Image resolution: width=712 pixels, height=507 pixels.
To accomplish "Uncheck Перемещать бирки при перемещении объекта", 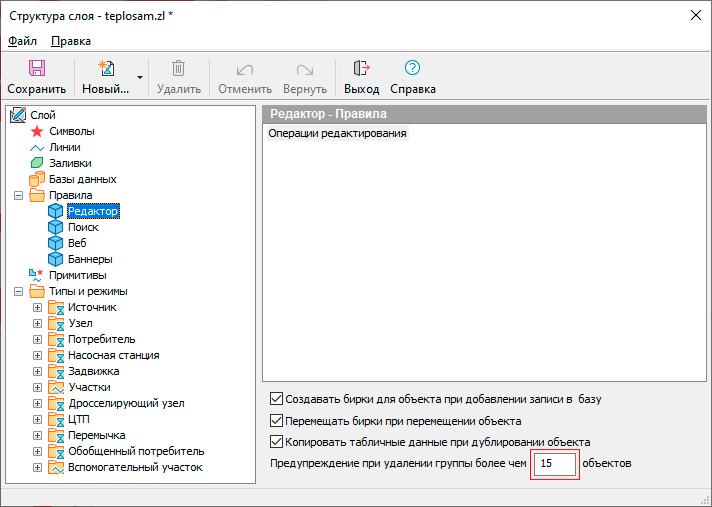I will (x=277, y=421).
